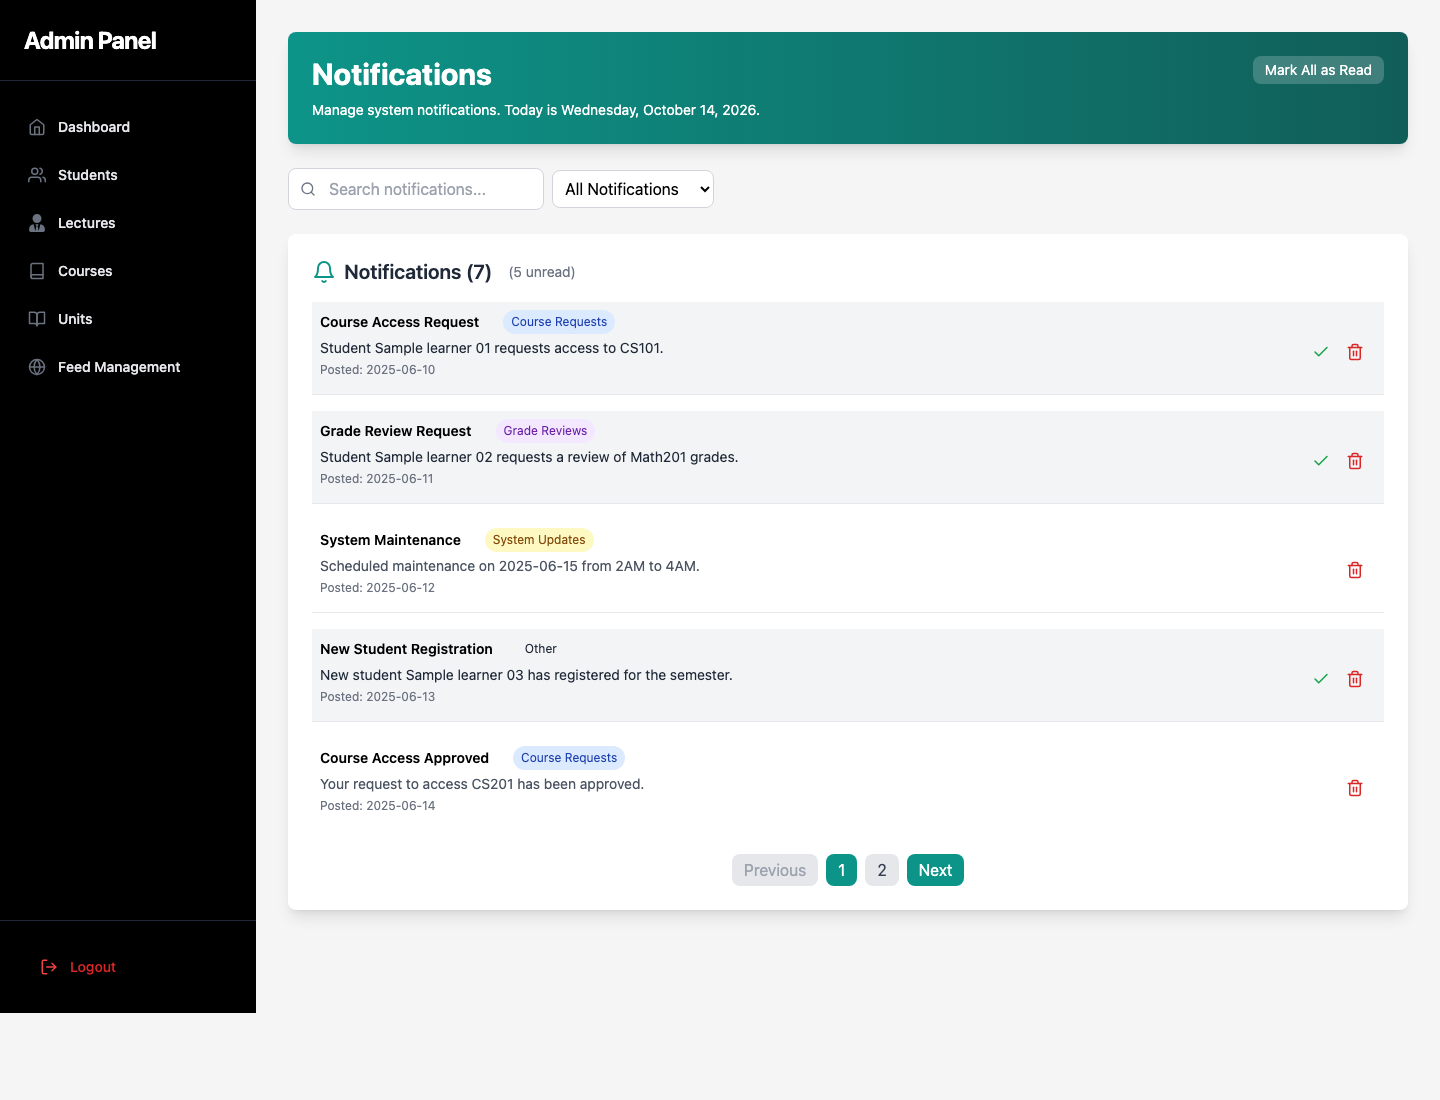1440x1100 pixels.
Task: Mark Grade Review Request as read
Action: (x=1321, y=461)
